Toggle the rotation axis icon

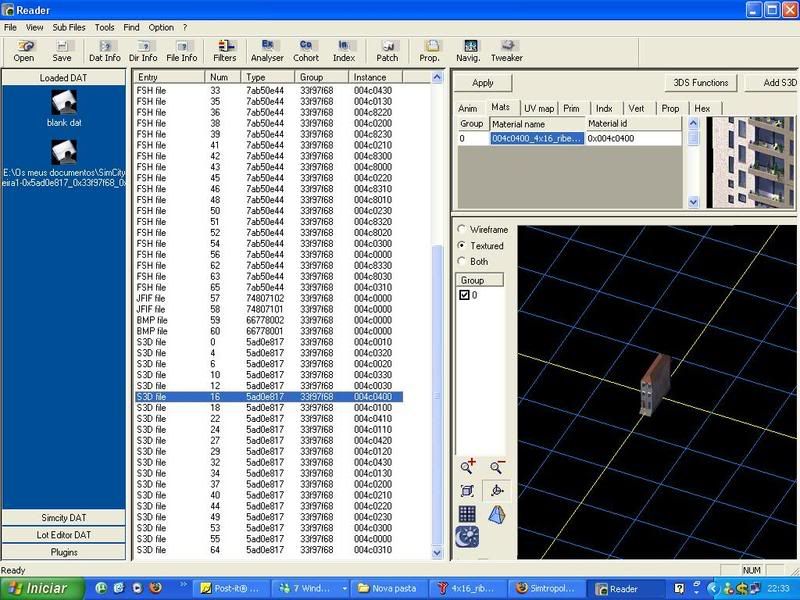click(497, 491)
